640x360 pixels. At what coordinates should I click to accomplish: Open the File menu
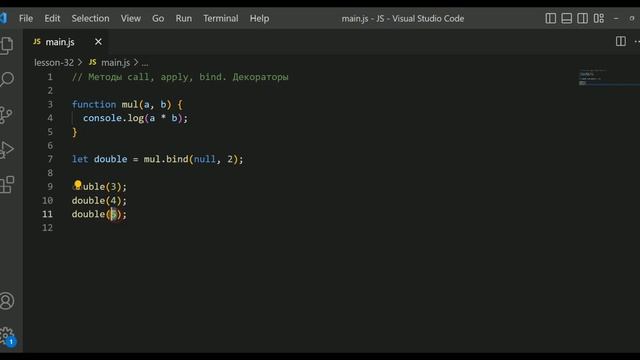click(x=26, y=18)
